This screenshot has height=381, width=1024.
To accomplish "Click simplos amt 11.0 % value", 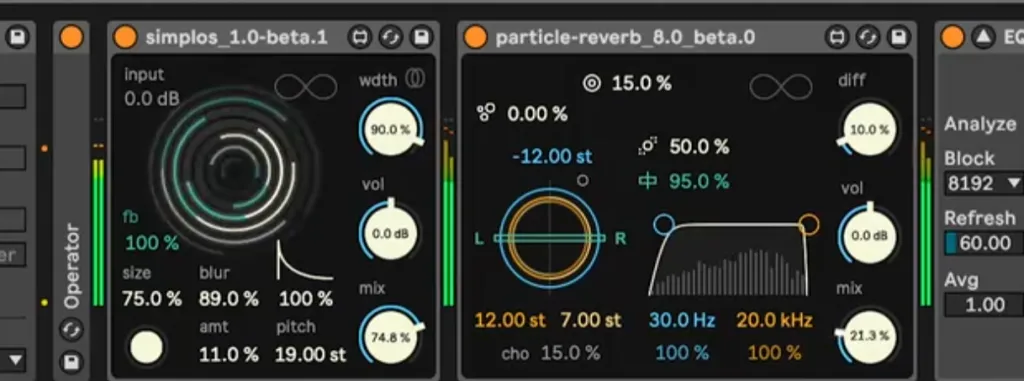I will (x=229, y=355).
